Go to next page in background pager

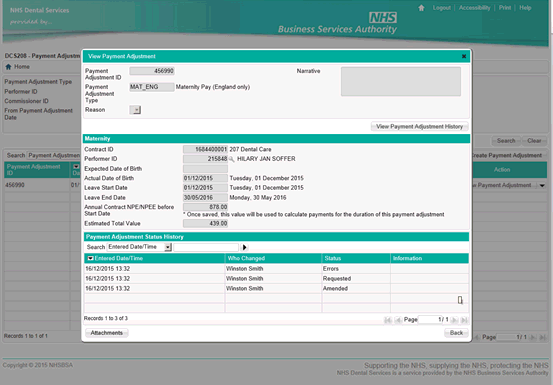tap(533, 338)
